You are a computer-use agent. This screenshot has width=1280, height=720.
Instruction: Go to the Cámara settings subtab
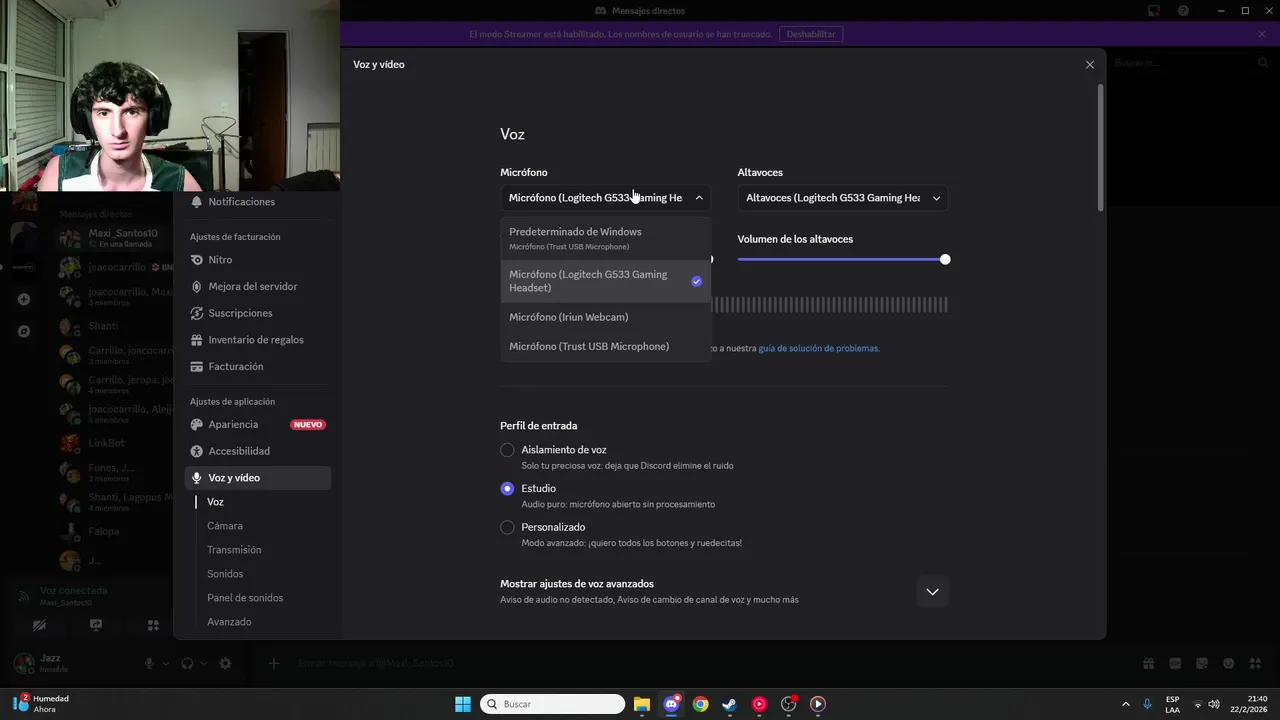225,526
